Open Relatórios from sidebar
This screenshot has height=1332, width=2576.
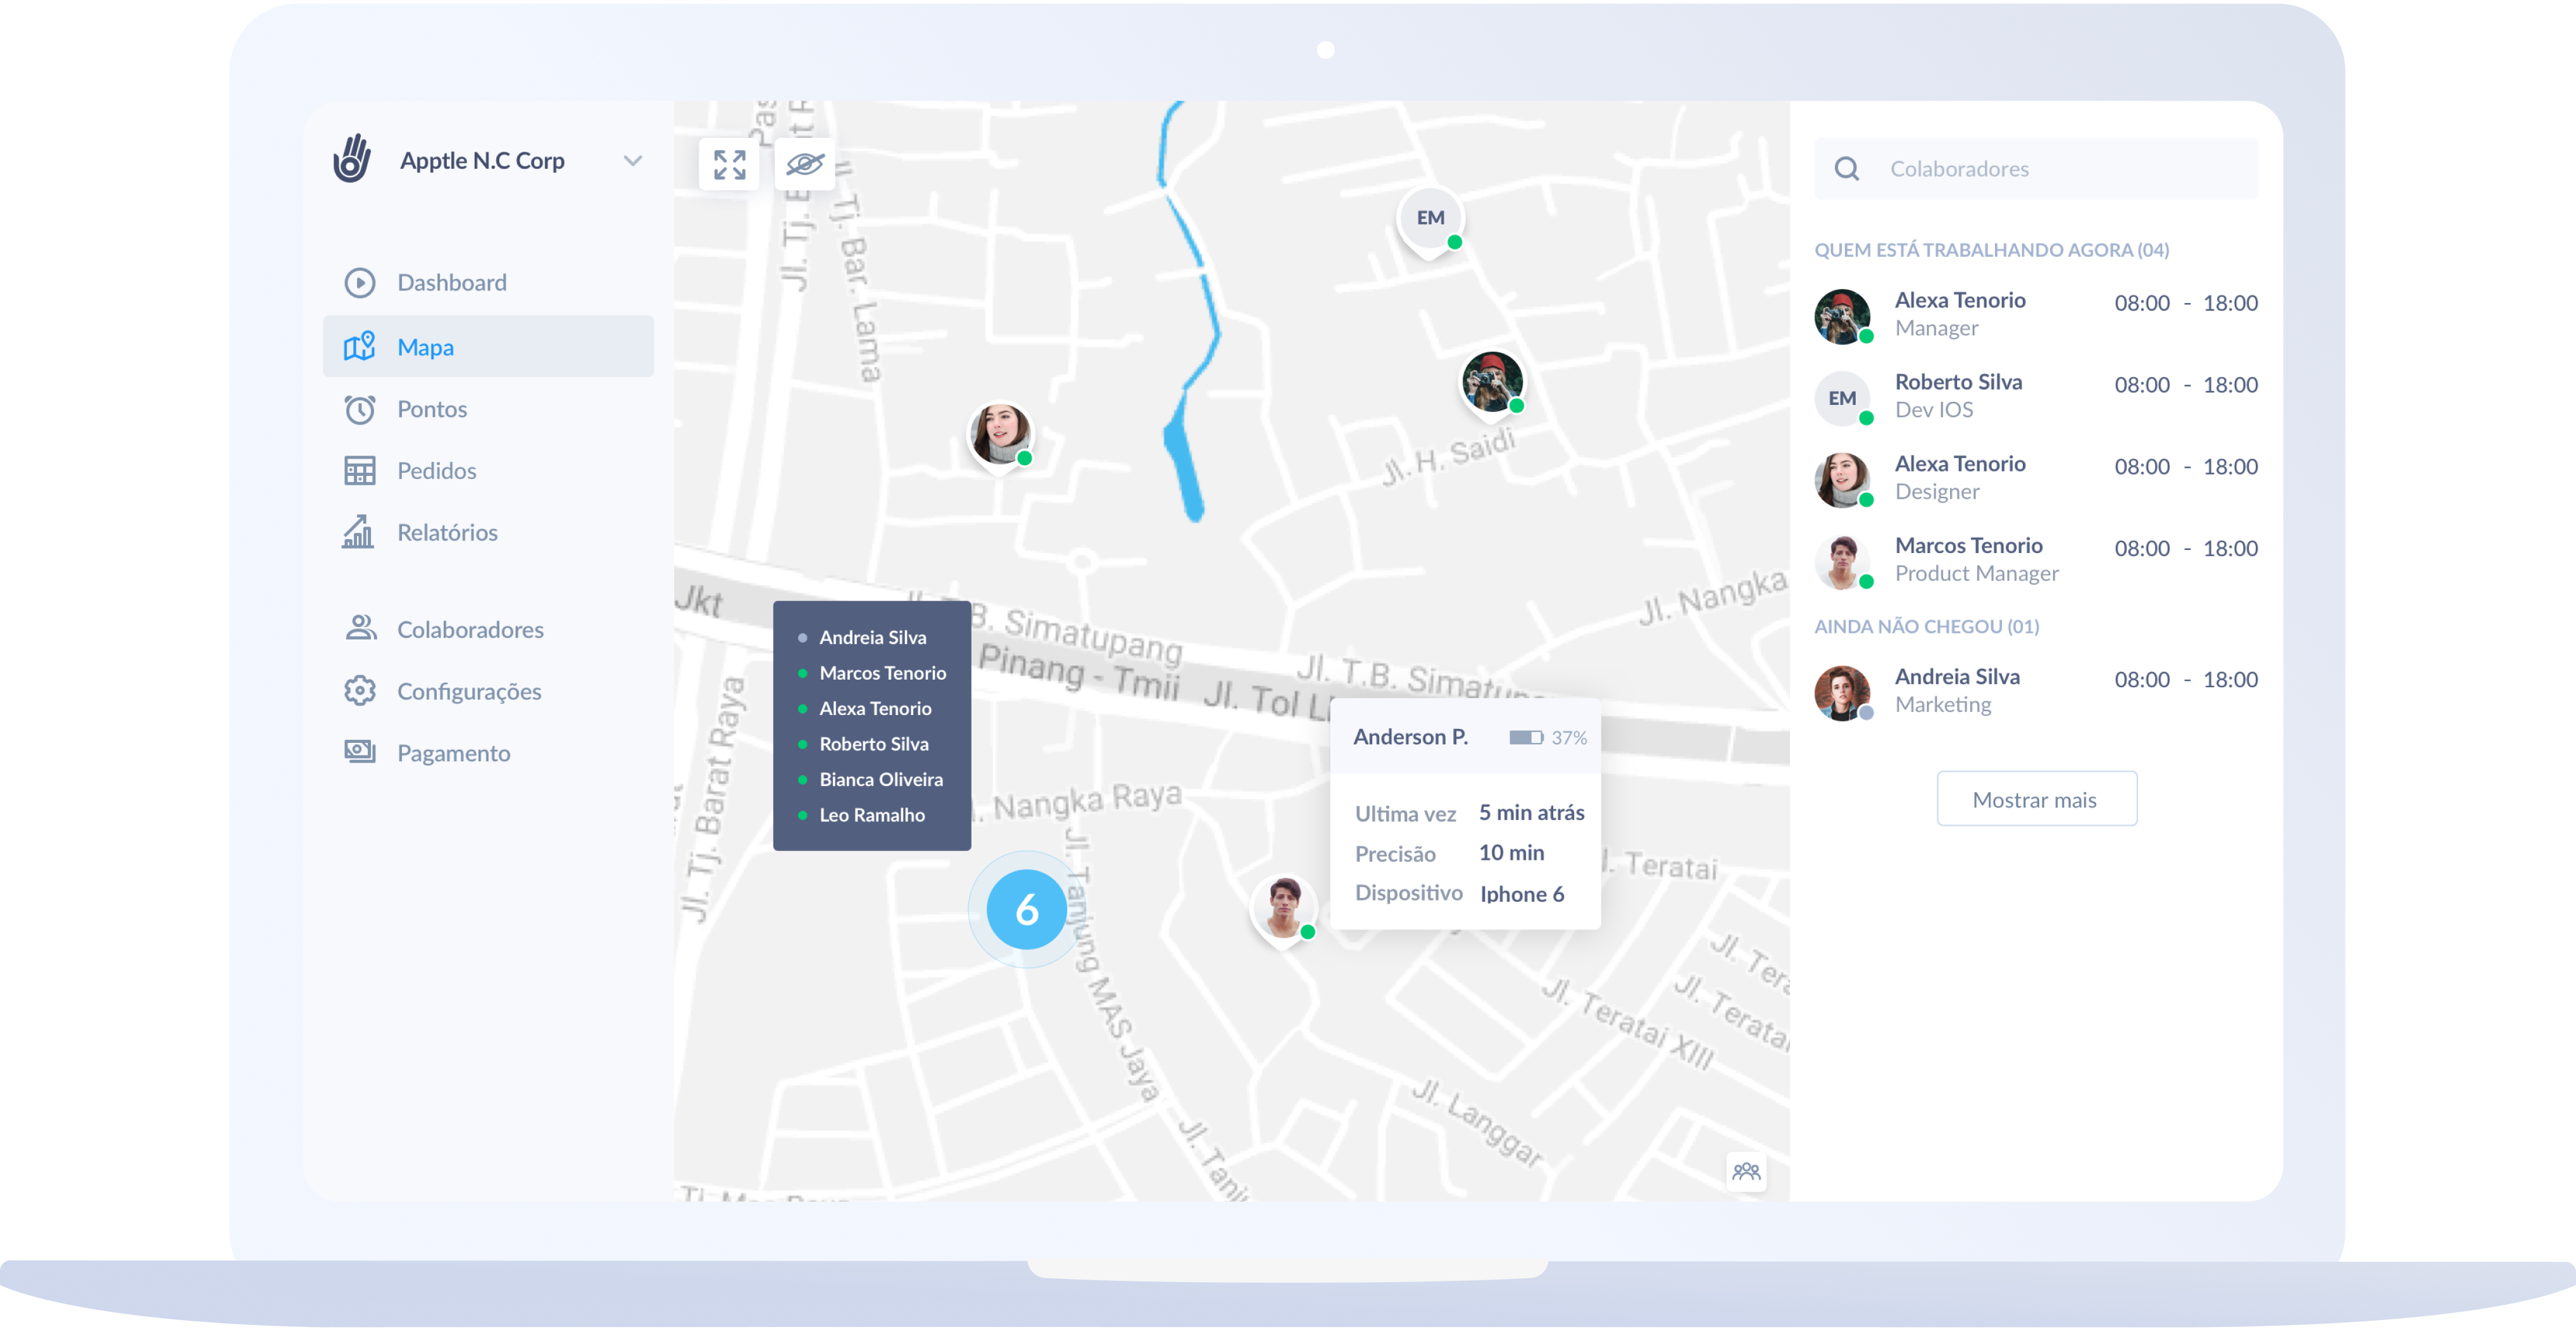pyautogui.click(x=447, y=533)
